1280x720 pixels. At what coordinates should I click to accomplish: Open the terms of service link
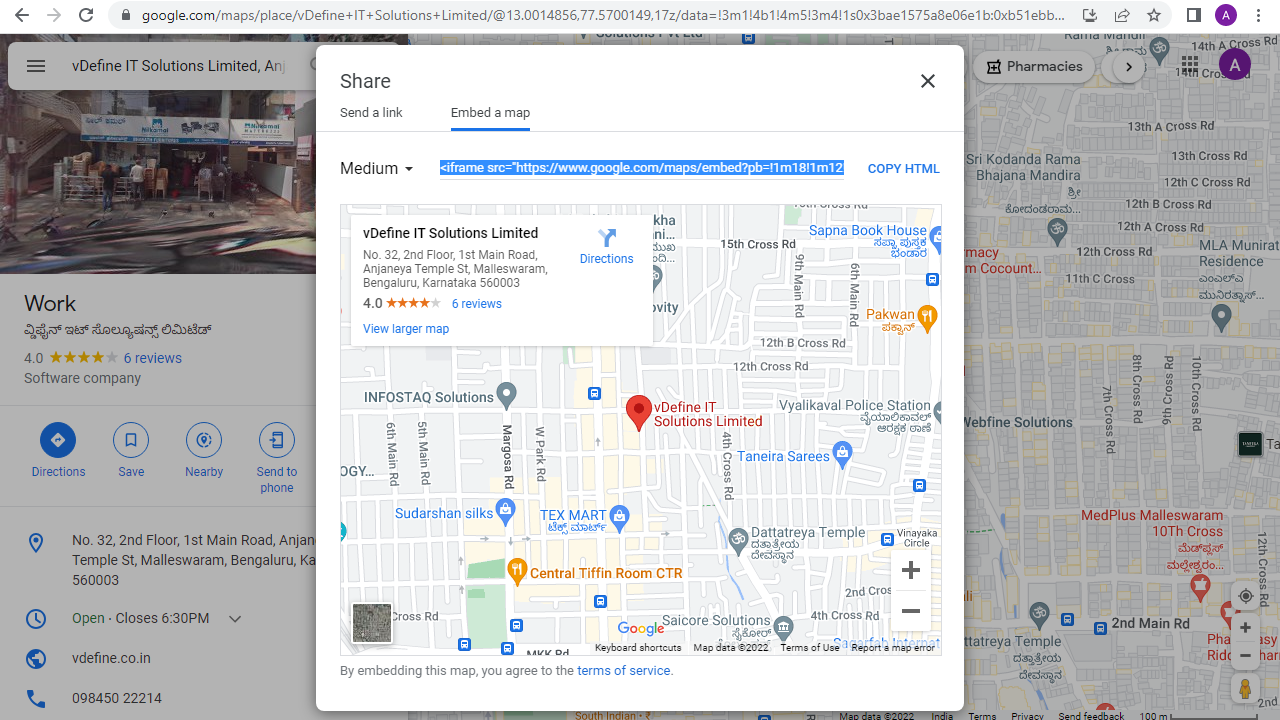pyautogui.click(x=624, y=671)
